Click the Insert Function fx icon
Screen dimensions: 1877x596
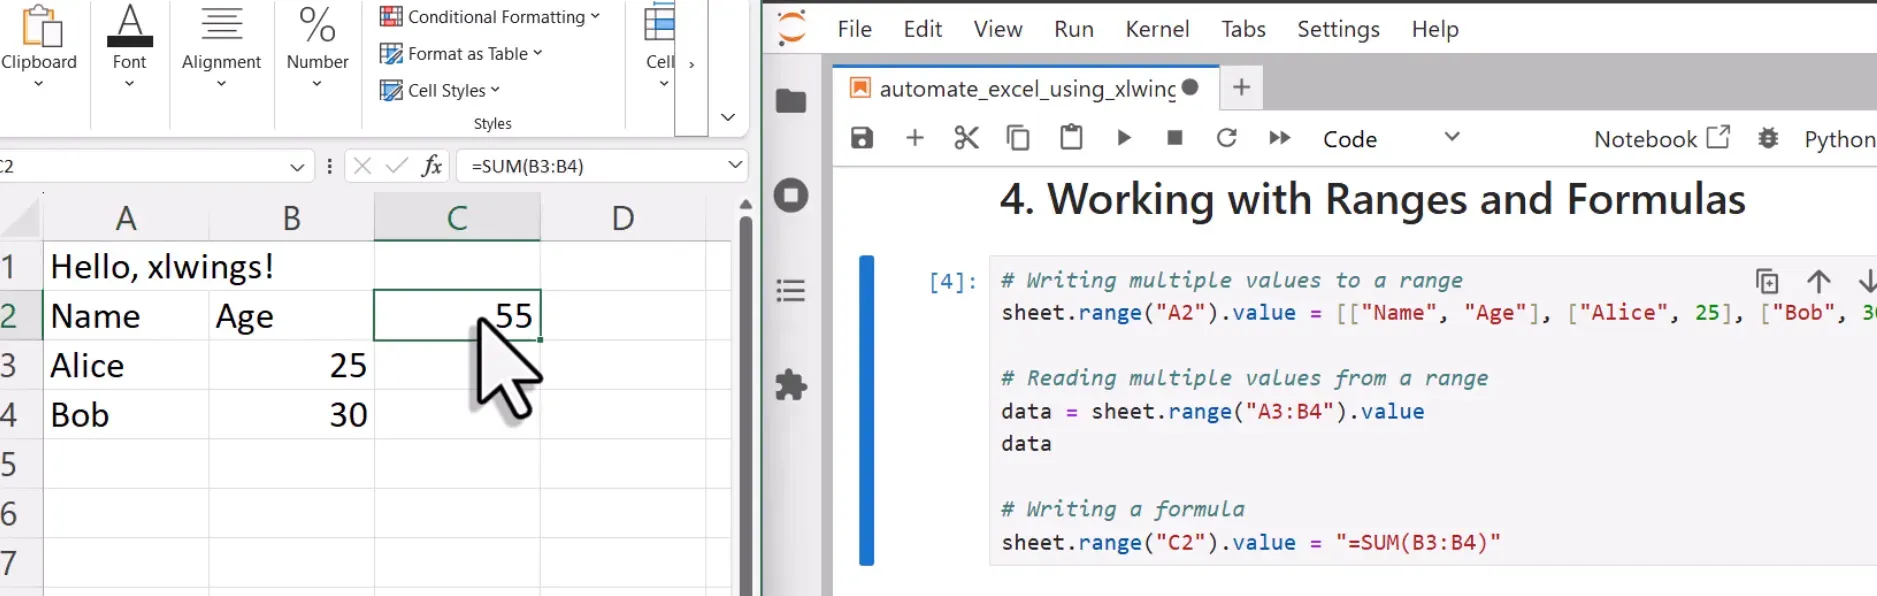(432, 166)
